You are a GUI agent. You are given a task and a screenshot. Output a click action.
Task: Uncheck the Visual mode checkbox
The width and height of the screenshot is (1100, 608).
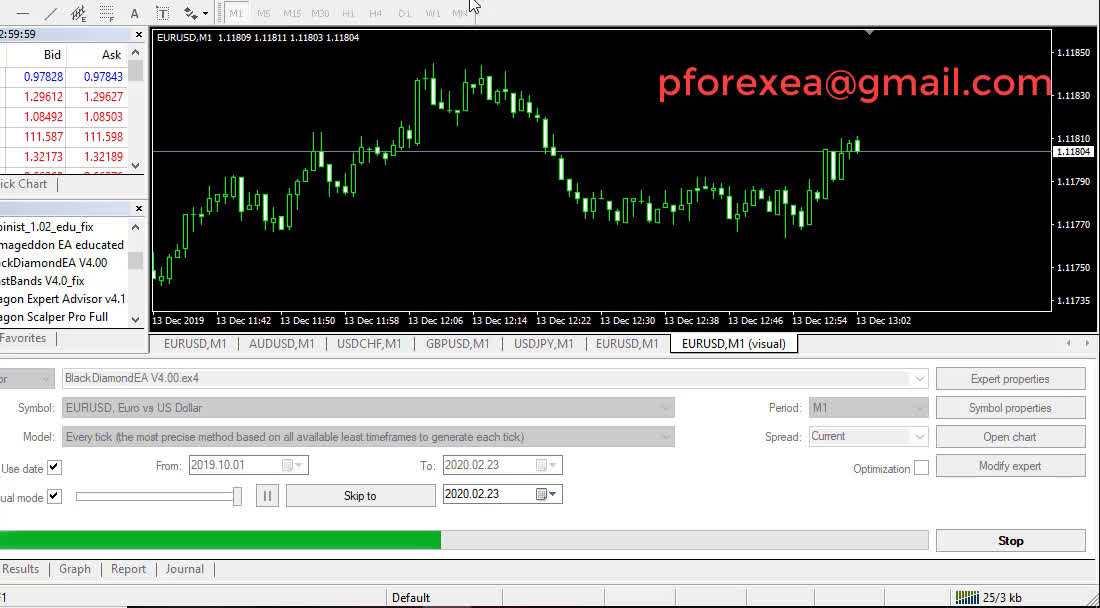54,496
